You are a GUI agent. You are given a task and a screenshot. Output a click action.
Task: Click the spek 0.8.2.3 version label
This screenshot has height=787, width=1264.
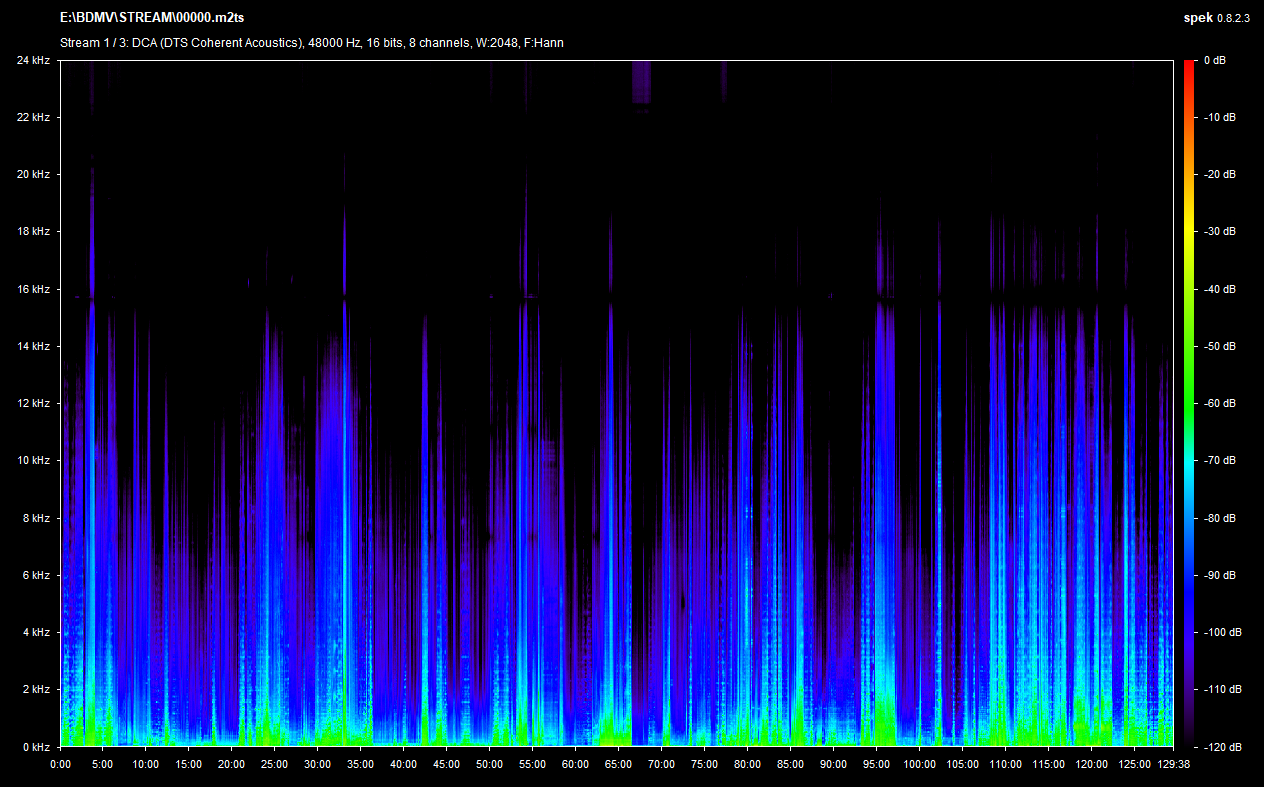click(x=1219, y=18)
